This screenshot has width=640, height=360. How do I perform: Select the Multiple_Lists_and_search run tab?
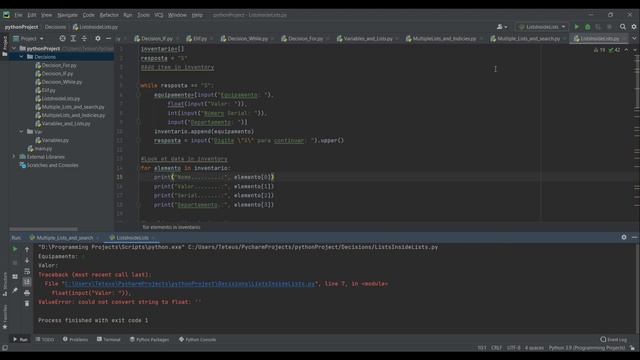click(x=63, y=238)
